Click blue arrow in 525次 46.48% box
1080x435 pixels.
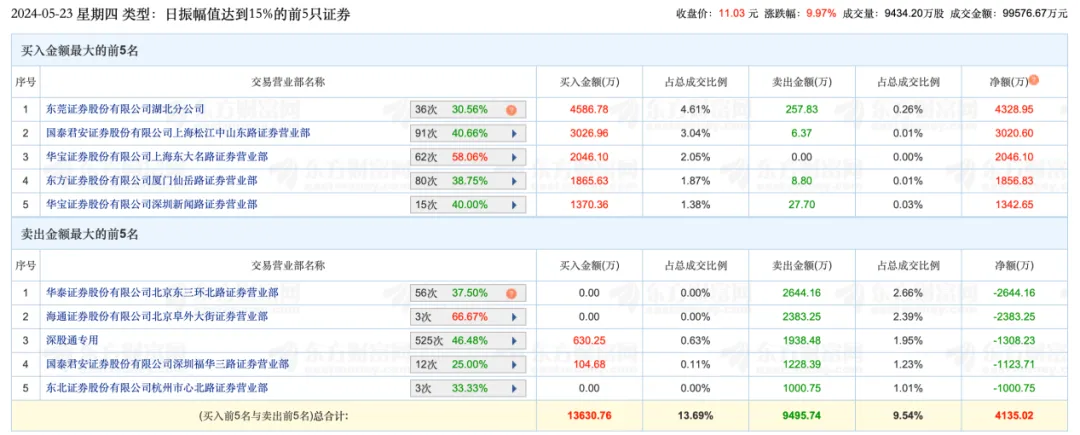[x=514, y=341]
